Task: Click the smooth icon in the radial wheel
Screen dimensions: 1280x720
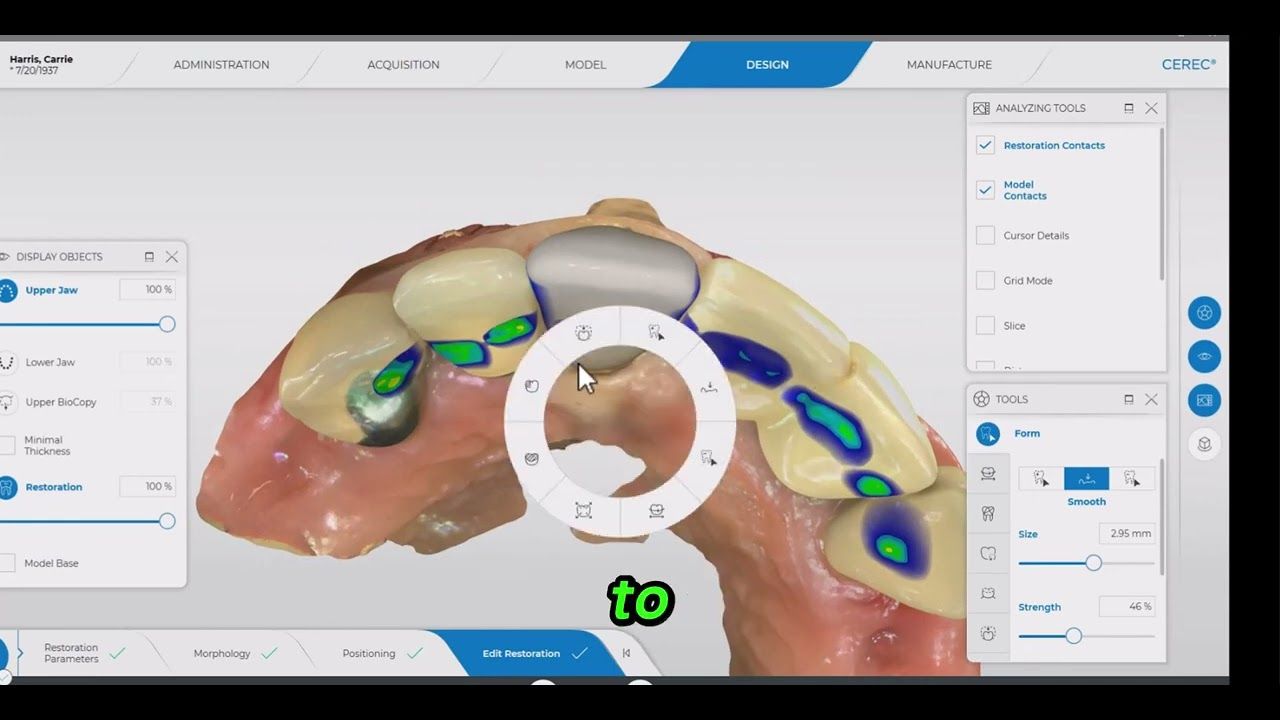Action: (709, 387)
